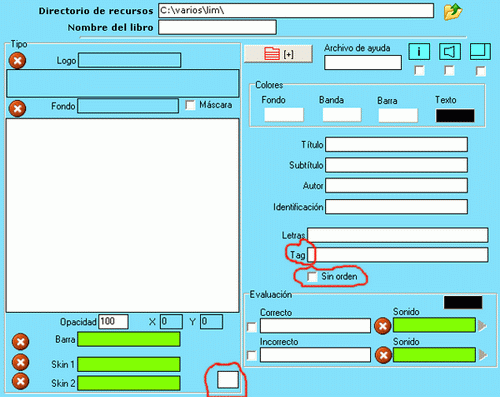Click the sound speaker button icon
Viewport: 500px width, 397px height.
[x=450, y=52]
